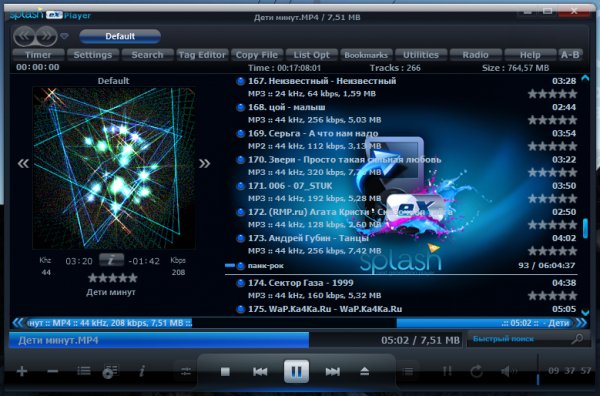Click the blue dot beside панк-рок group
The height and width of the screenshot is (396, 600).
tap(240, 266)
